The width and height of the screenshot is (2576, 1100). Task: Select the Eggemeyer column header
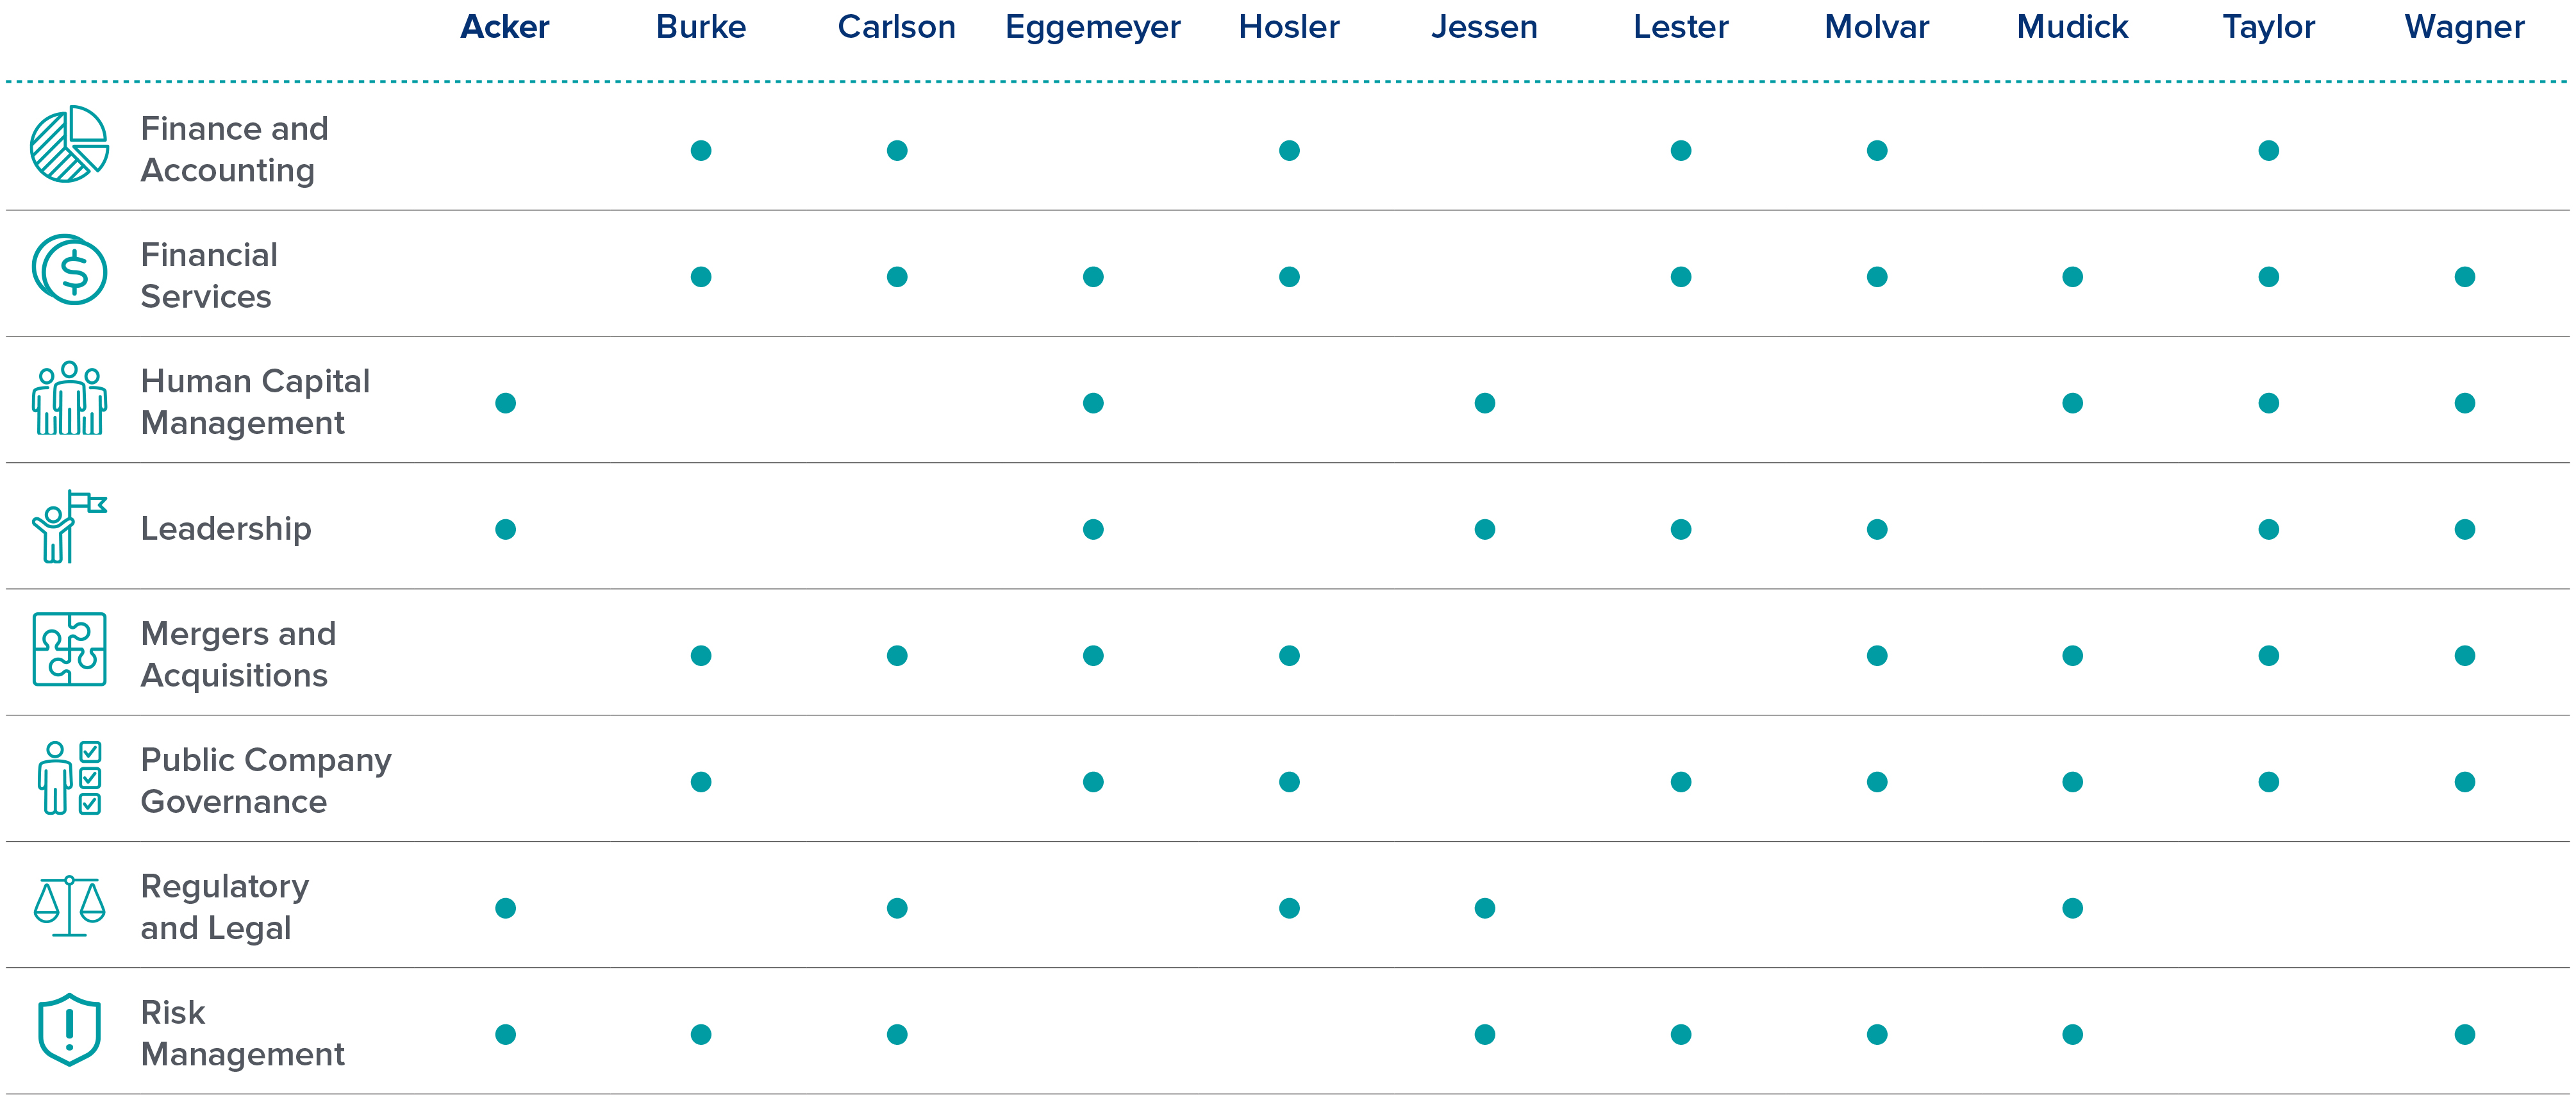click(1092, 27)
